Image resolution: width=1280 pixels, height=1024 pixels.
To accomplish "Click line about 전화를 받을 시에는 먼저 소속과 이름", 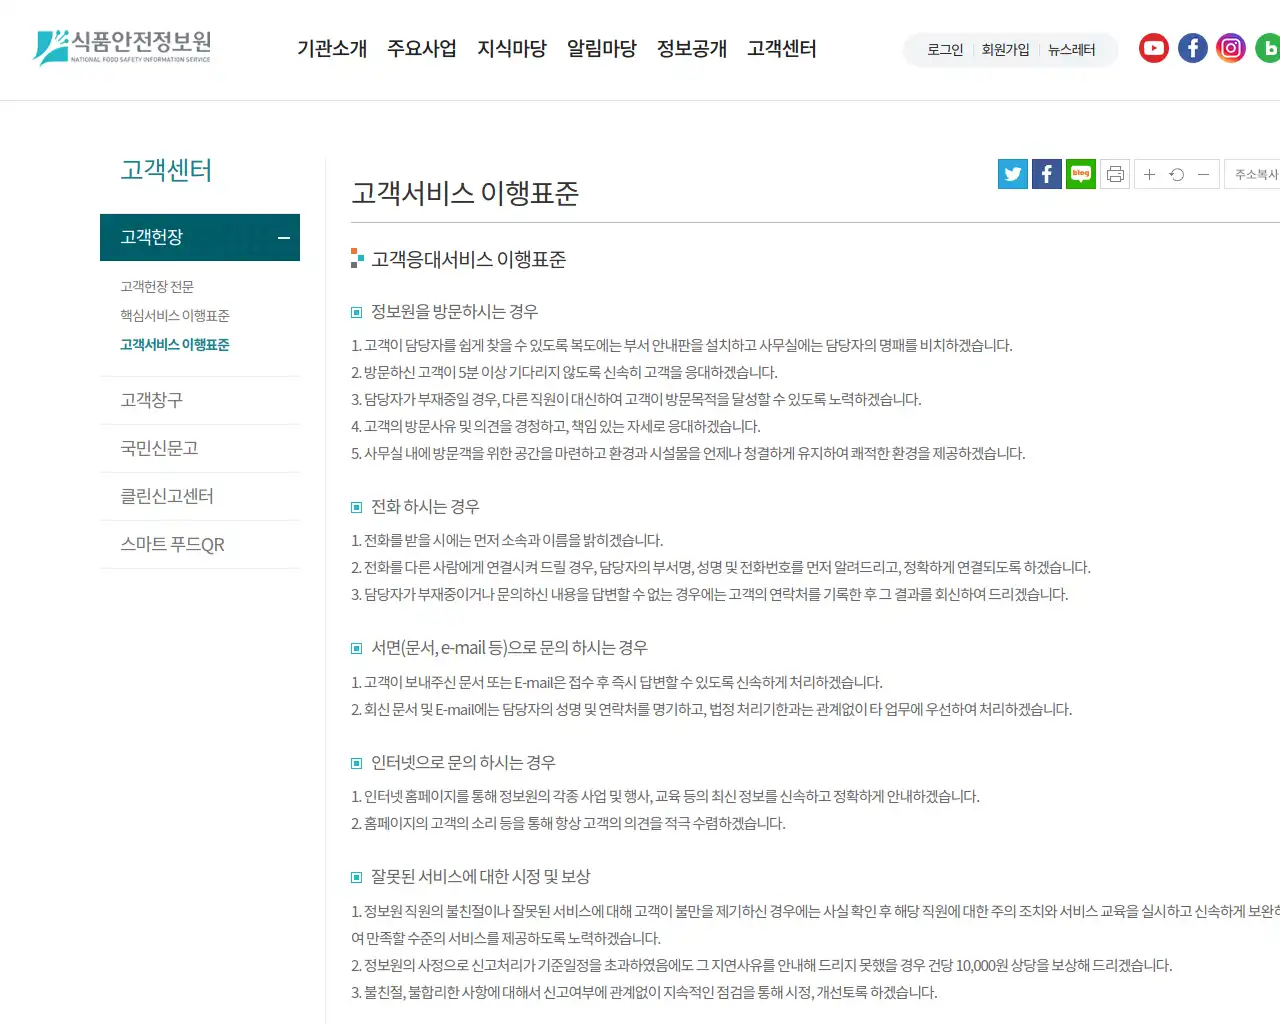I will click(507, 541).
